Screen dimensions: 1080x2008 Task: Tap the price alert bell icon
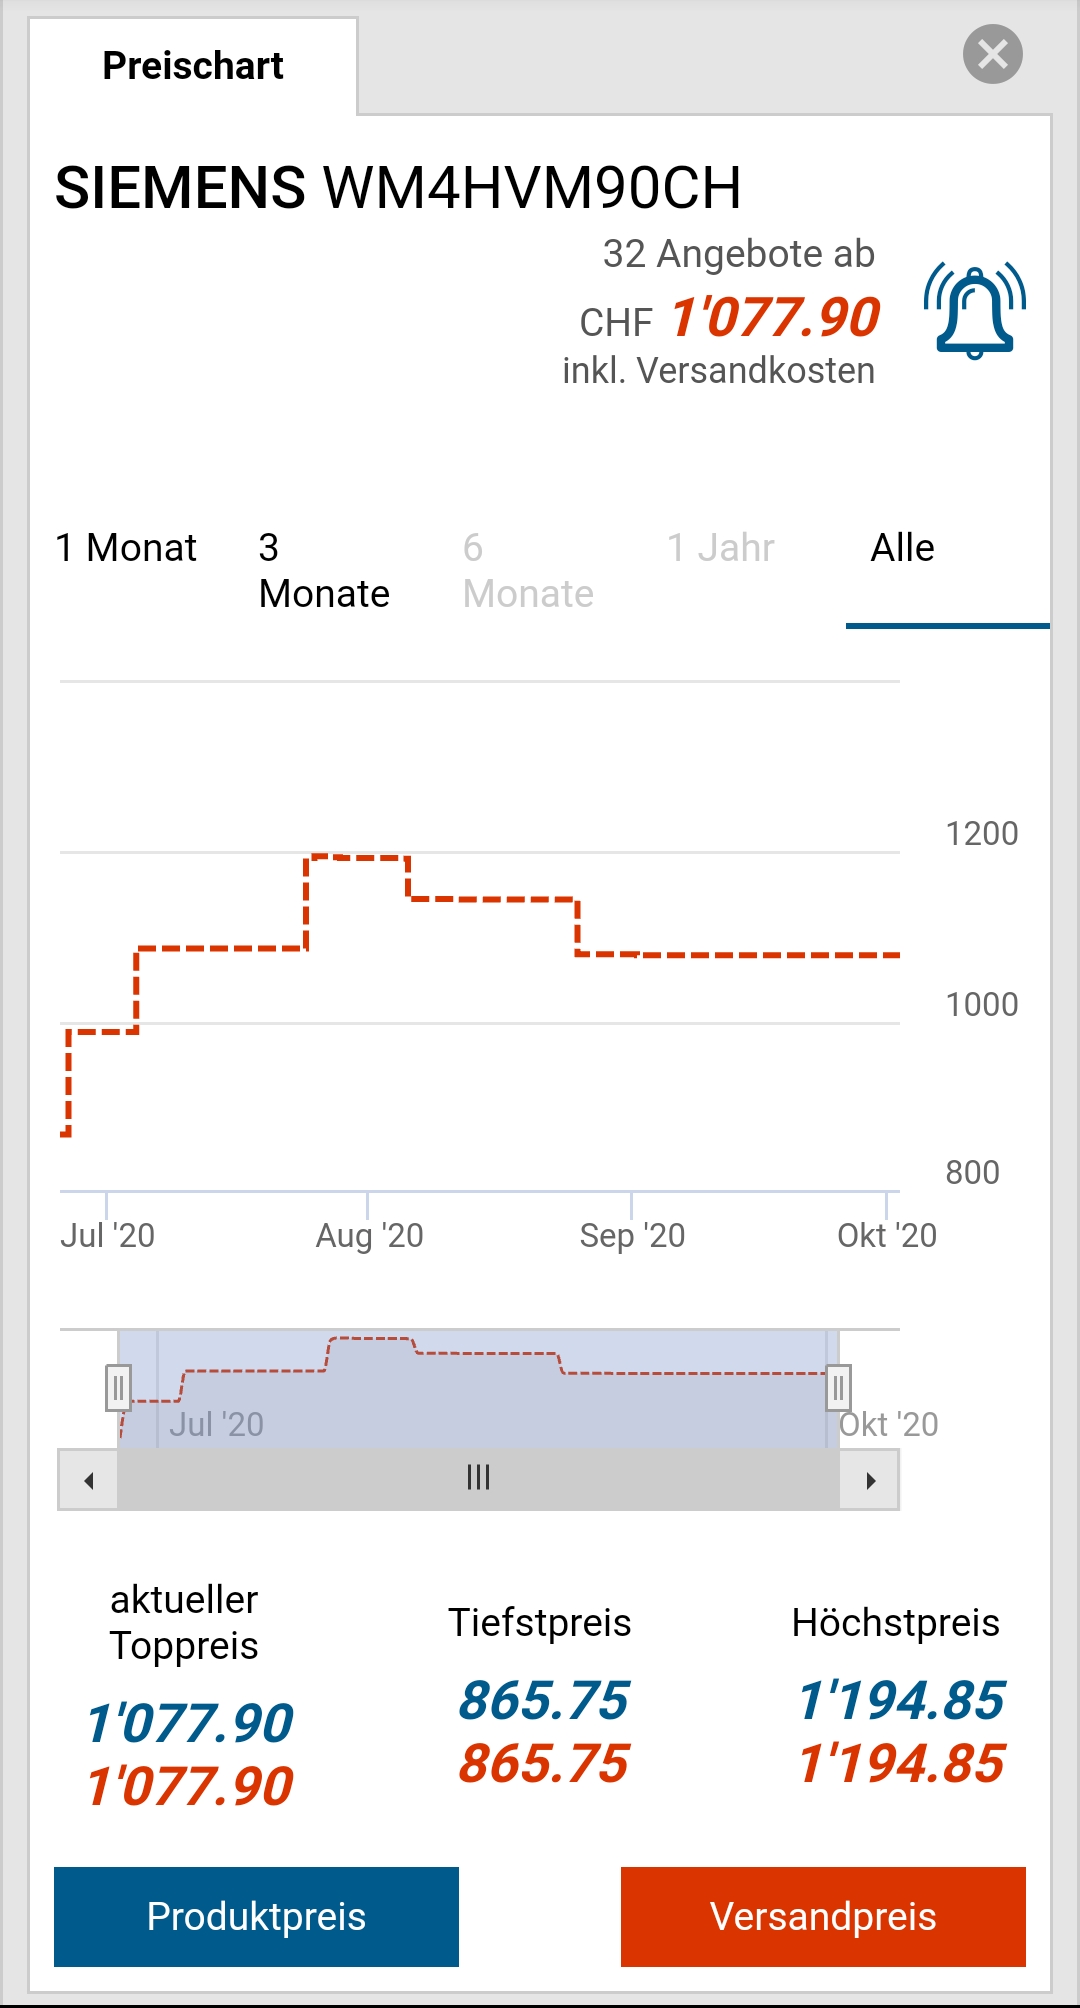tap(975, 311)
